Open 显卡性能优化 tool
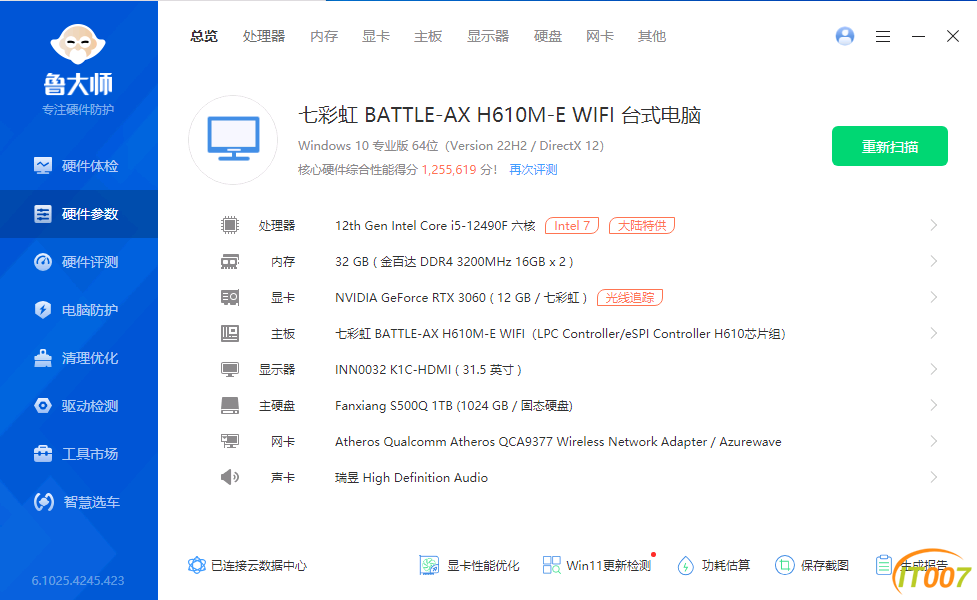977x600 pixels. (469, 565)
